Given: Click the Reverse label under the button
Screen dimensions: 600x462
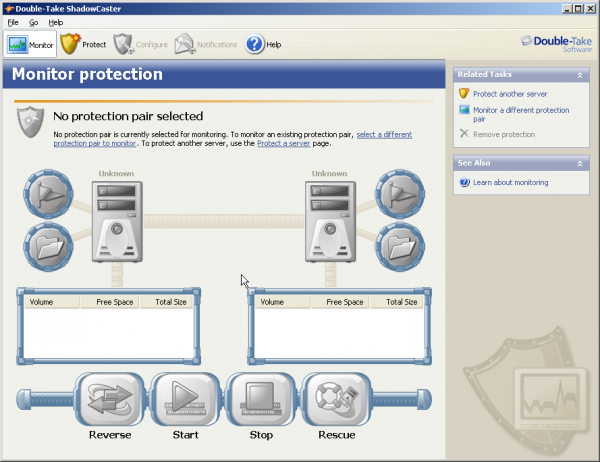Looking at the screenshot, I should click(x=110, y=435).
